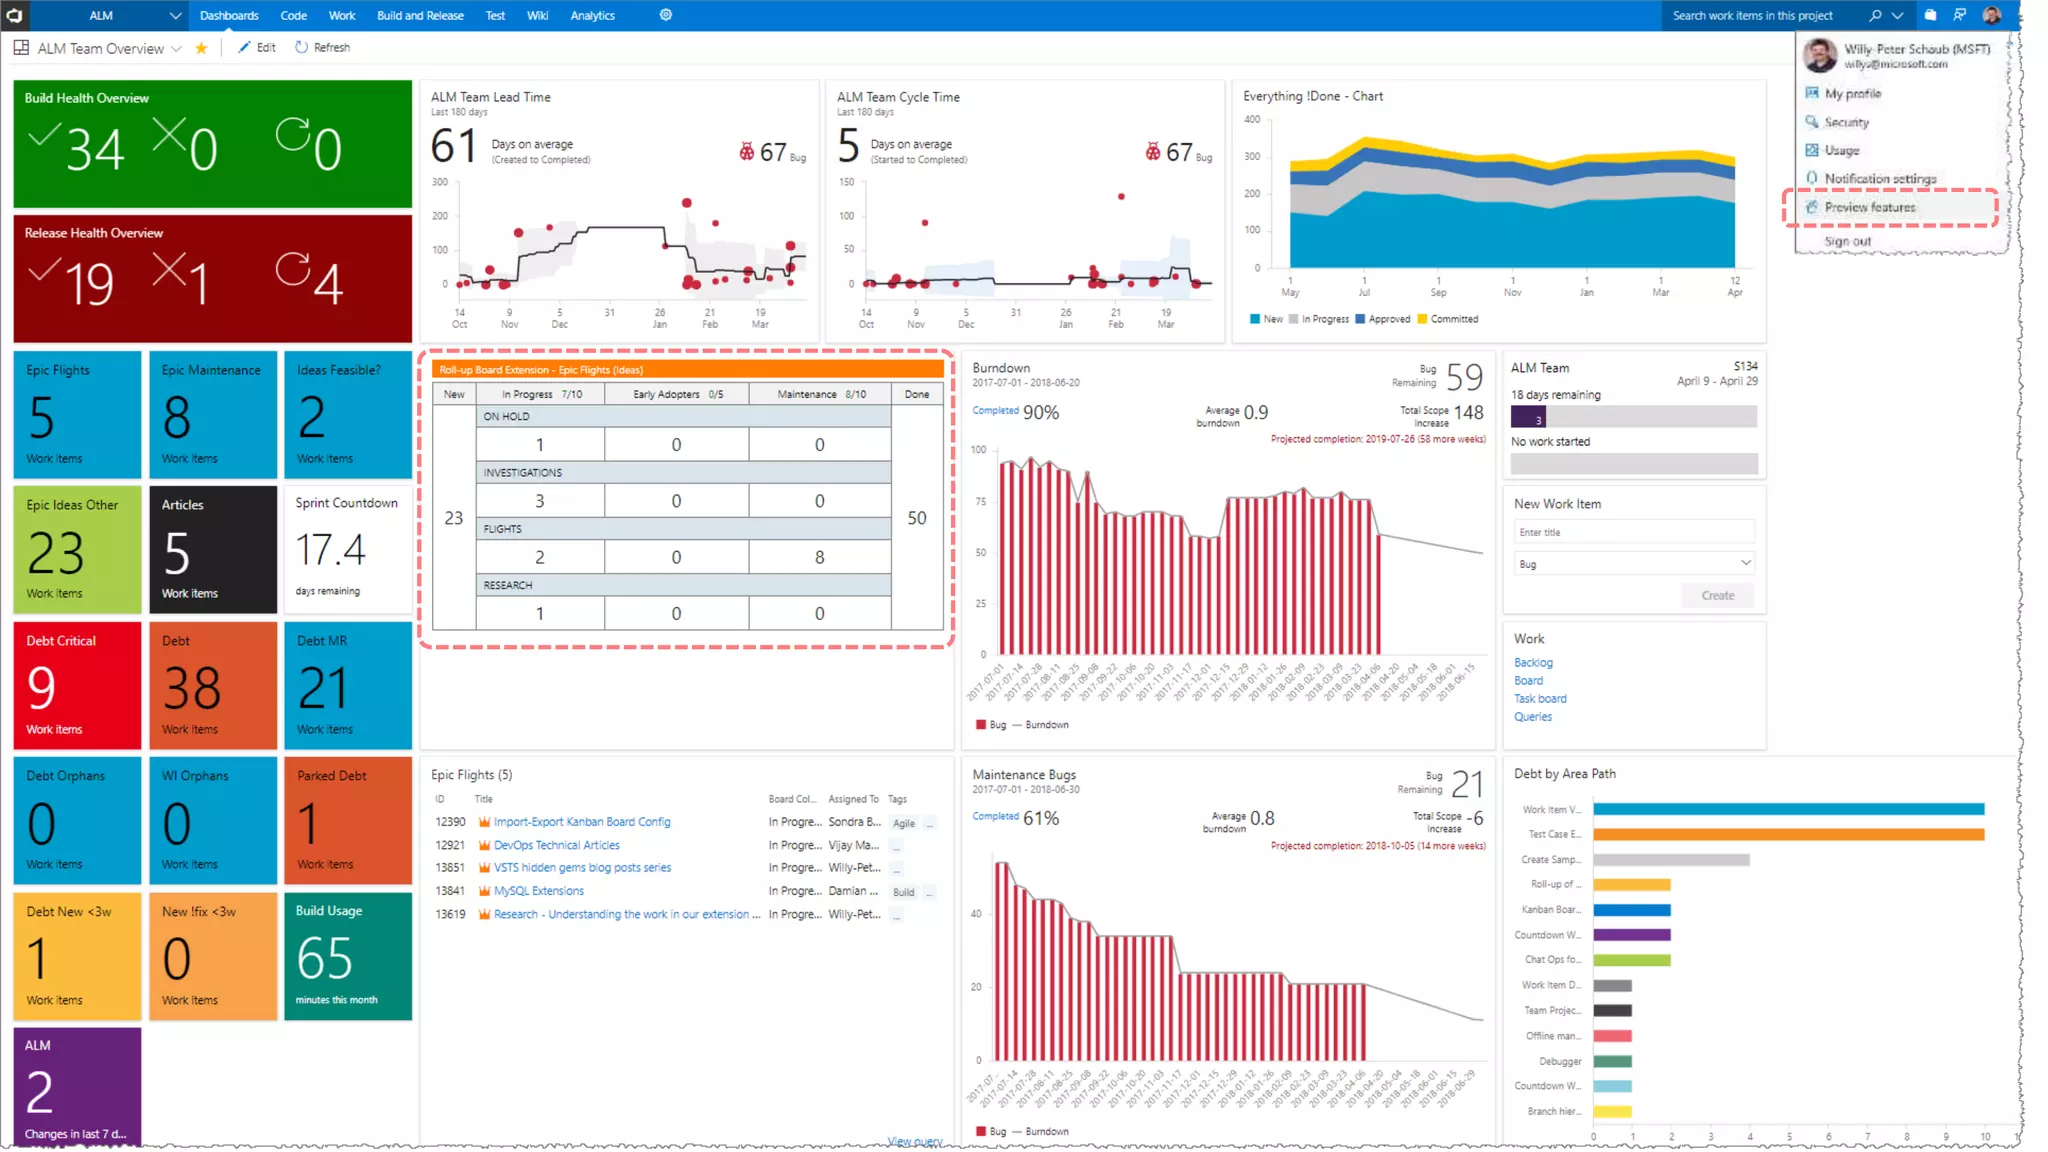Screen dimensions: 2048x1152
Task: Click the Refresh dashboard icon
Action: click(x=301, y=47)
